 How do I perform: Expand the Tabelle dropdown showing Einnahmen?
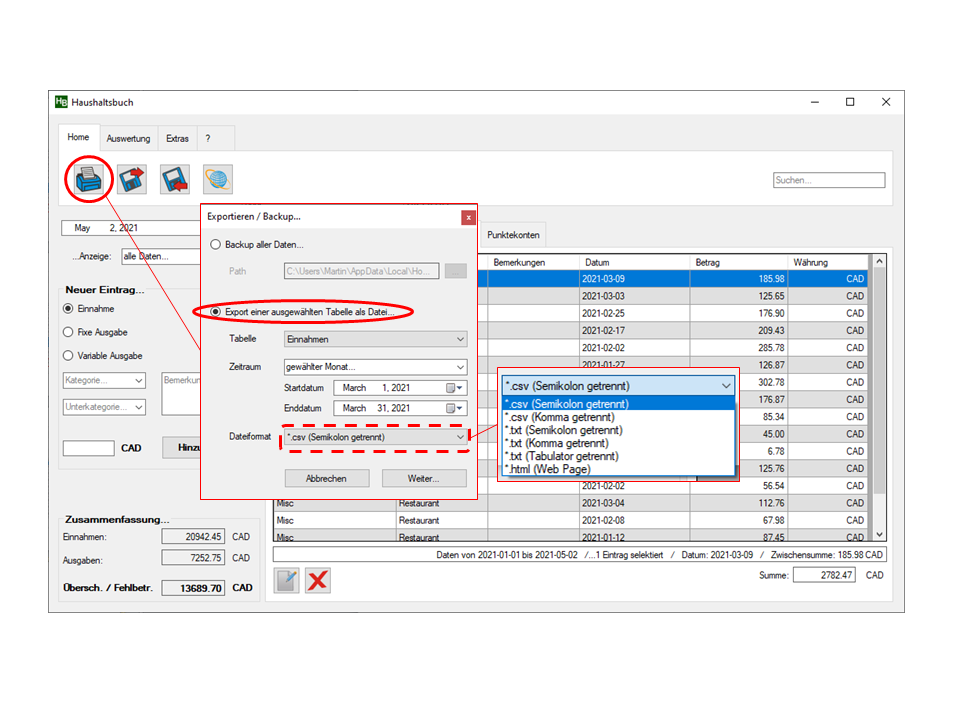(375, 340)
